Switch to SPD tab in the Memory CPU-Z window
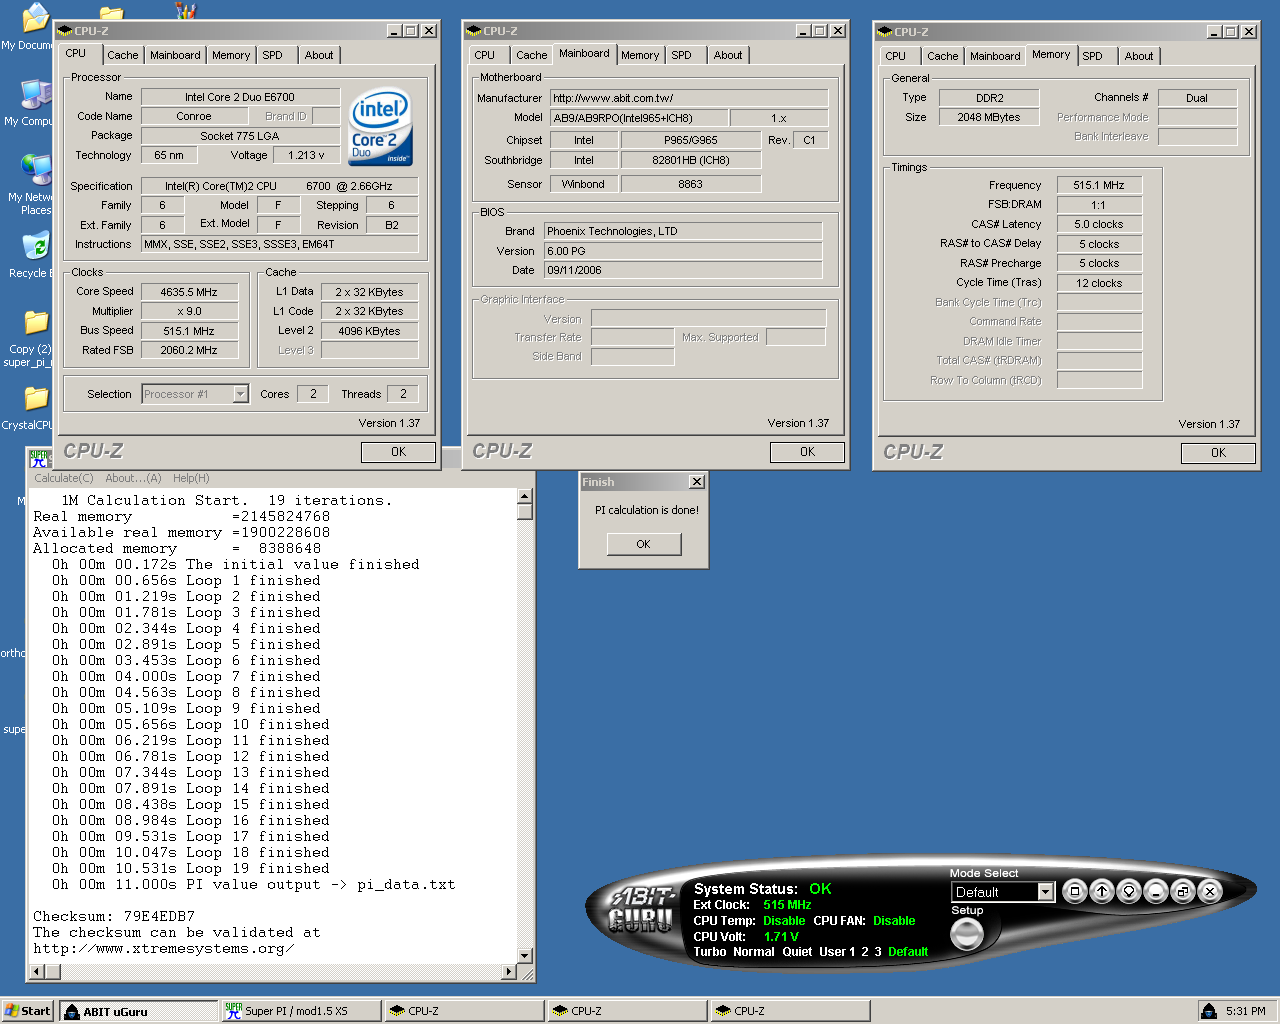The width and height of the screenshot is (1280, 1024). [x=1092, y=56]
